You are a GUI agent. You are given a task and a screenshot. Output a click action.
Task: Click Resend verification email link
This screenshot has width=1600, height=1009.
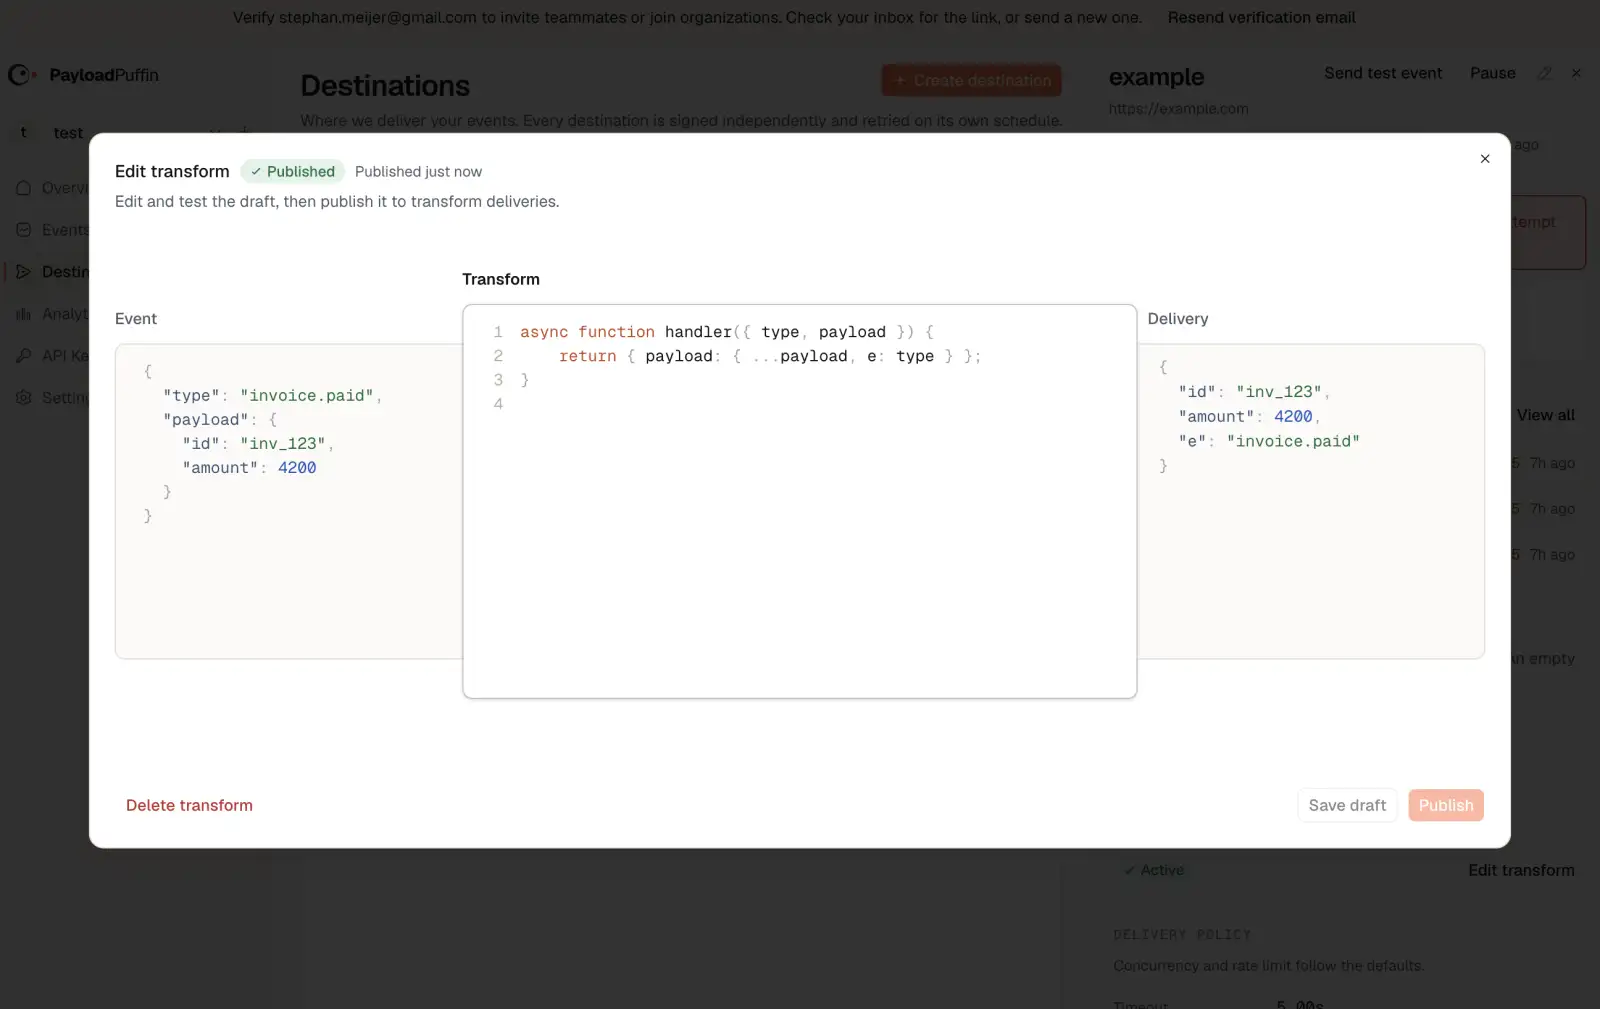(x=1262, y=17)
